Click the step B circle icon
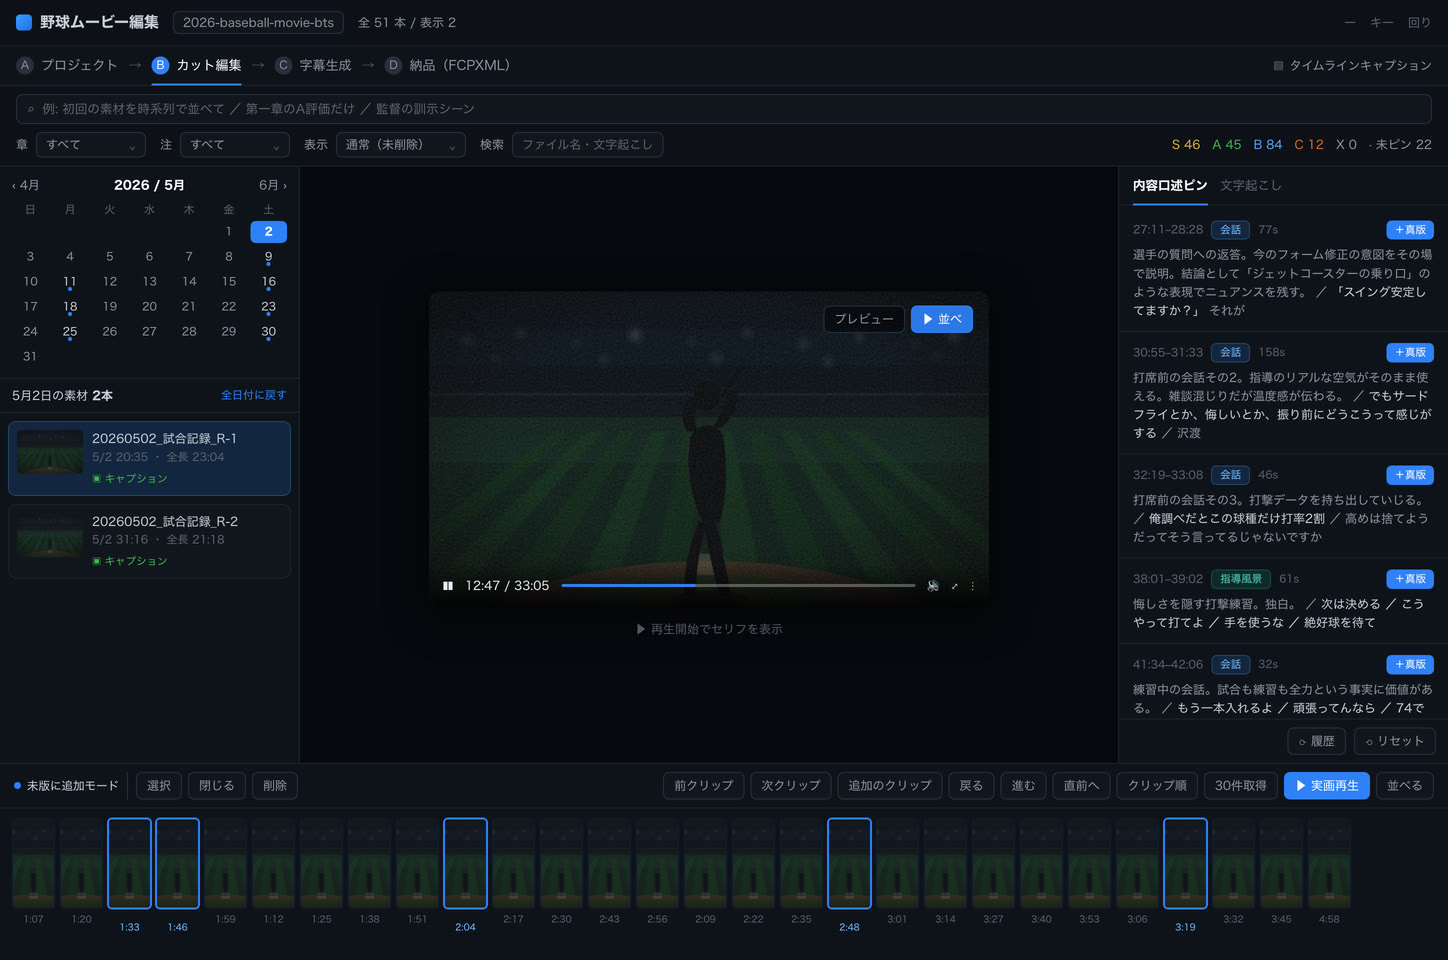The image size is (1448, 960). (160, 65)
